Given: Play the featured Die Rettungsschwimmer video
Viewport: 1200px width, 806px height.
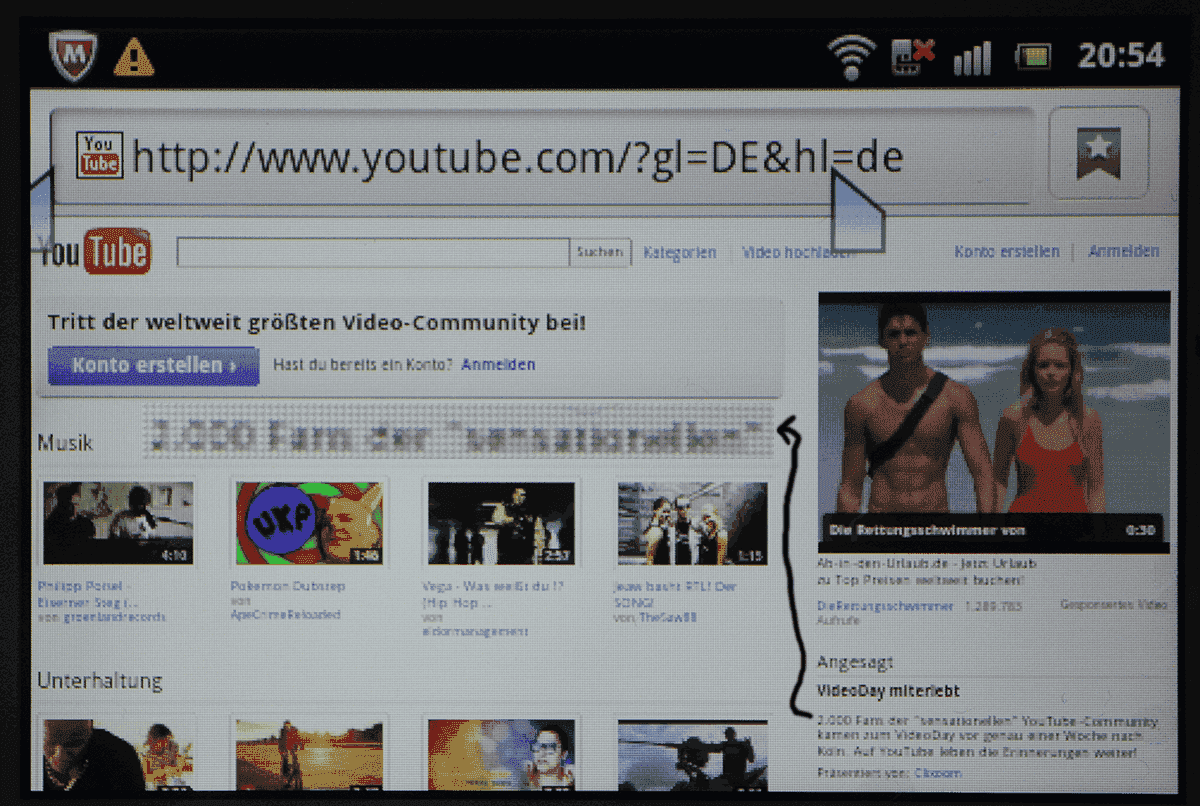Looking at the screenshot, I should pos(994,421).
